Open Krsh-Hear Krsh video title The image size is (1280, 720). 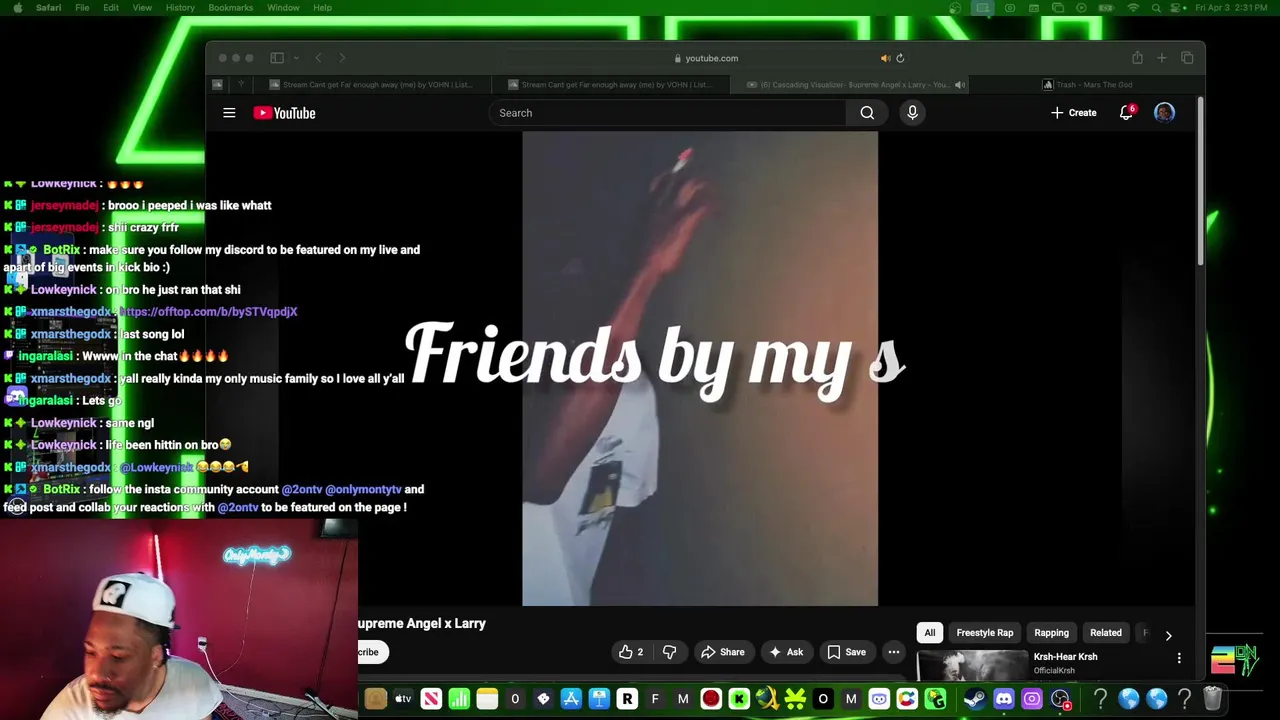[1065, 657]
